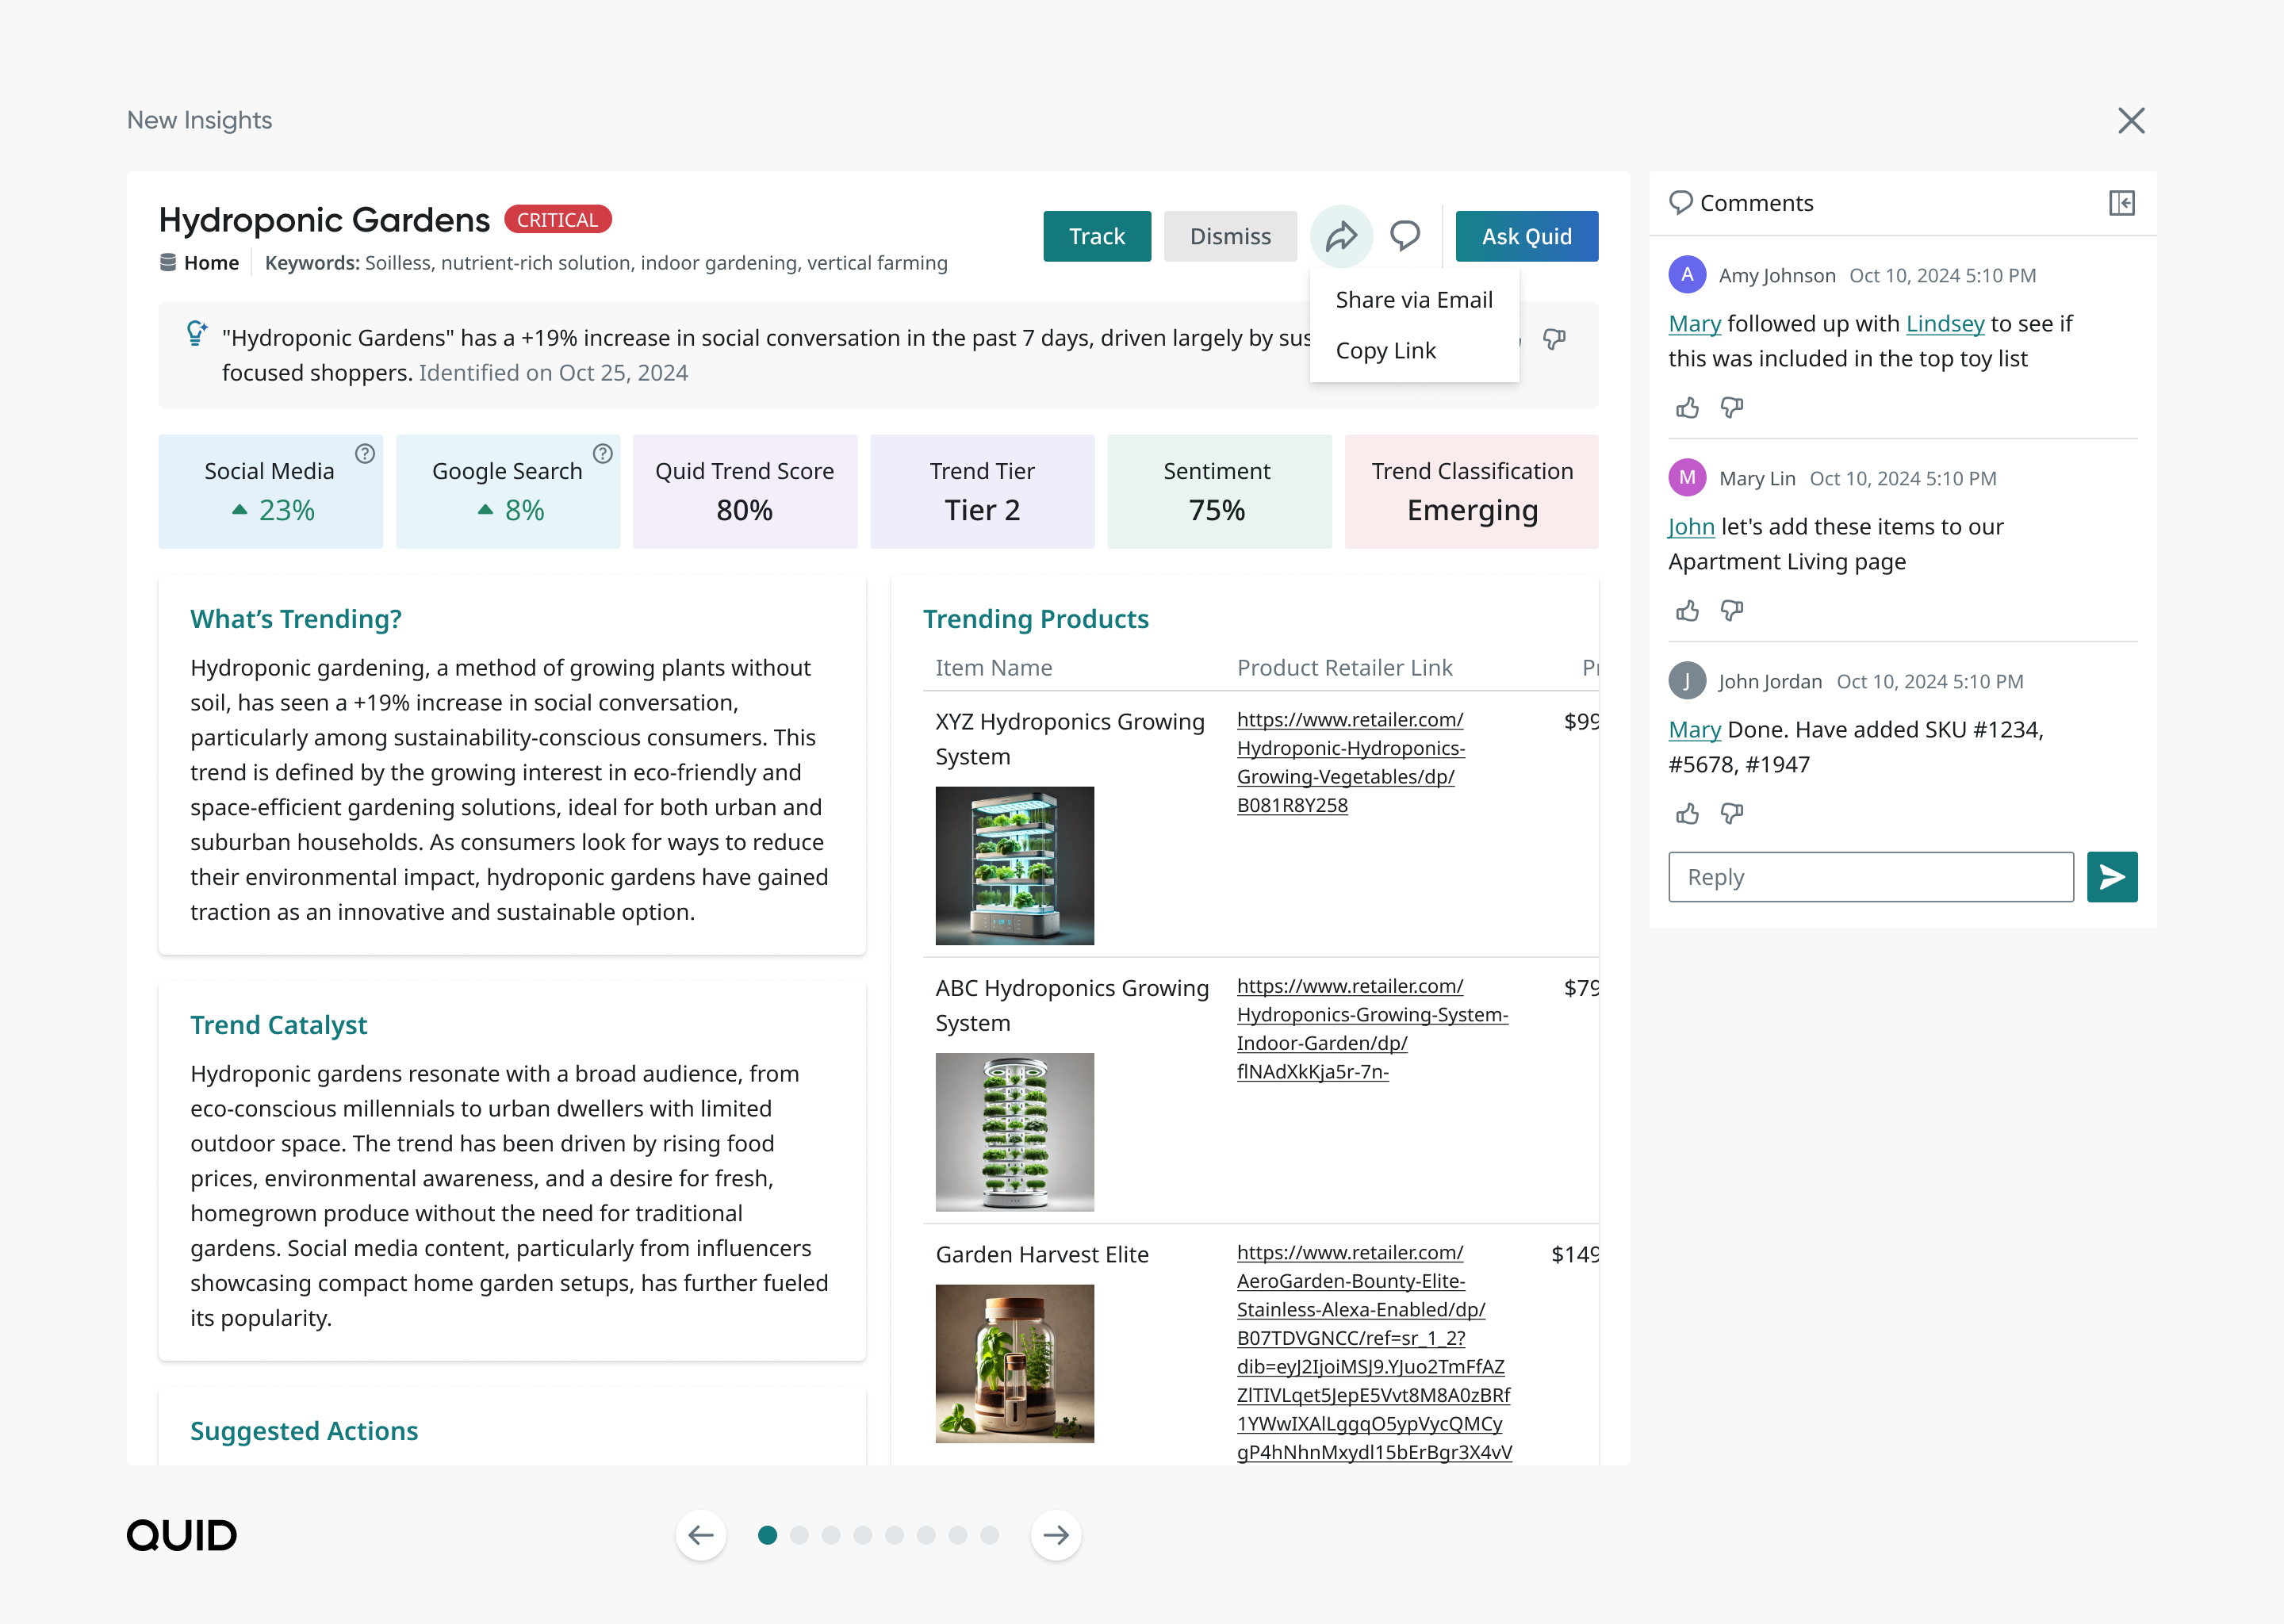This screenshot has width=2284, height=1624.
Task: Click the lightbulb icon beside the insight summary
Action: pyautogui.click(x=196, y=333)
